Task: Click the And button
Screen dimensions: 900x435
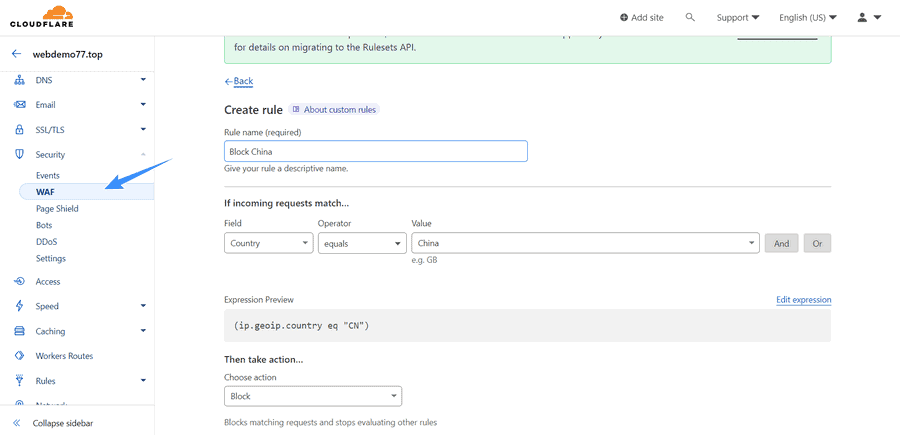Action: coord(781,243)
